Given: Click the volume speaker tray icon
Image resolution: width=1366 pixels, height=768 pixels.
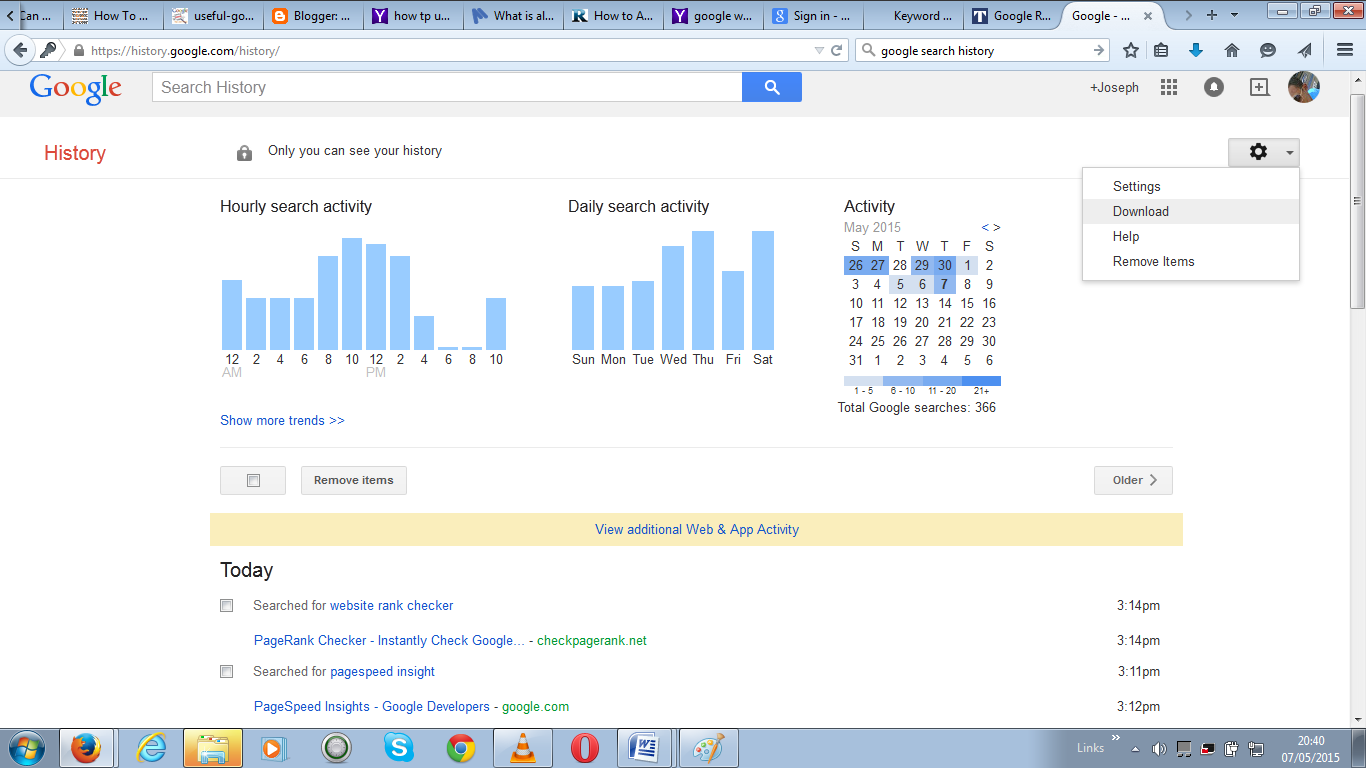Looking at the screenshot, I should coord(1159,748).
